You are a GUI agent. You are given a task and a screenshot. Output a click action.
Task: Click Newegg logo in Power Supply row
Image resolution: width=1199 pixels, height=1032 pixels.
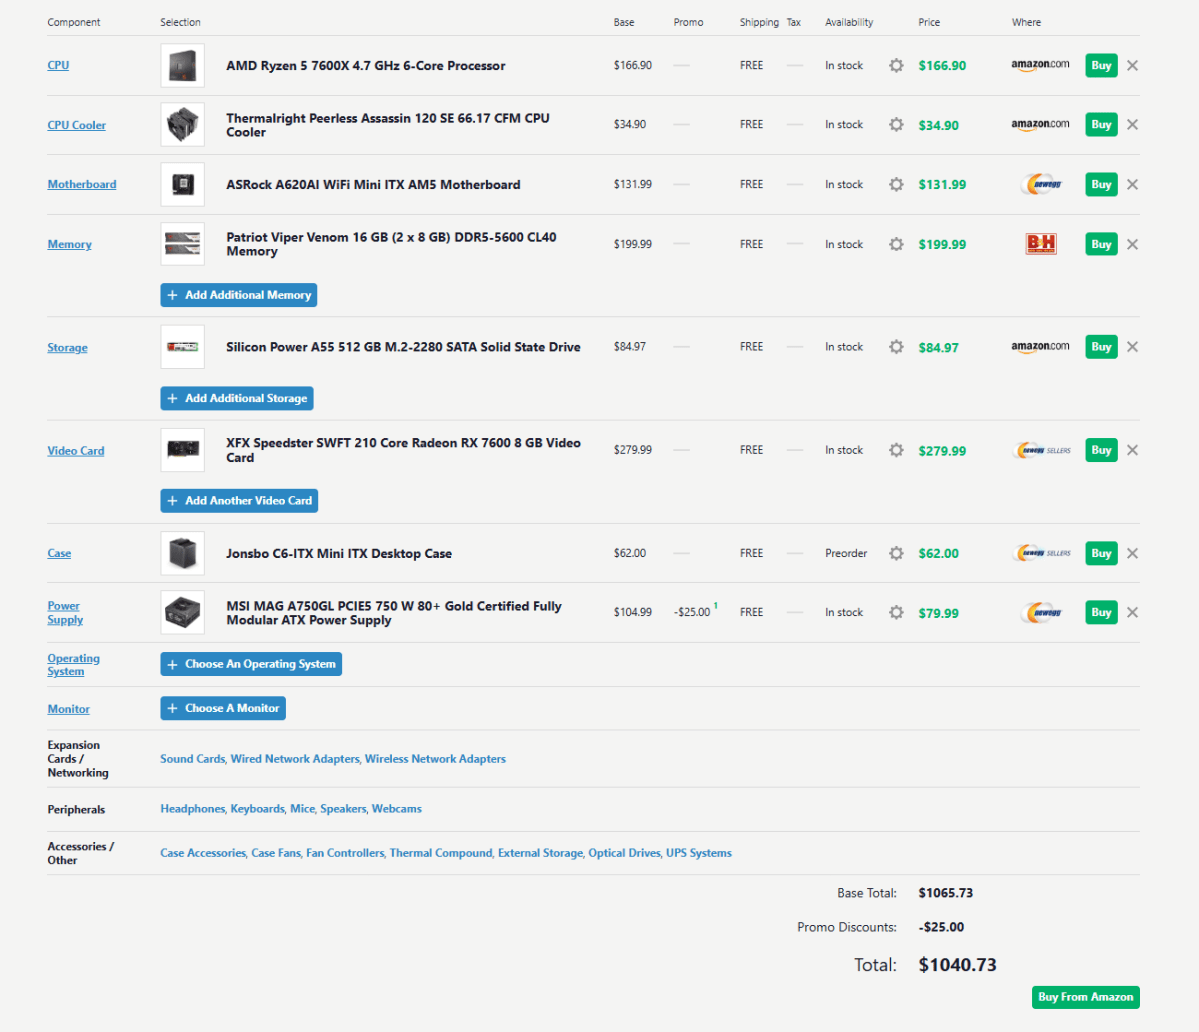point(1041,612)
